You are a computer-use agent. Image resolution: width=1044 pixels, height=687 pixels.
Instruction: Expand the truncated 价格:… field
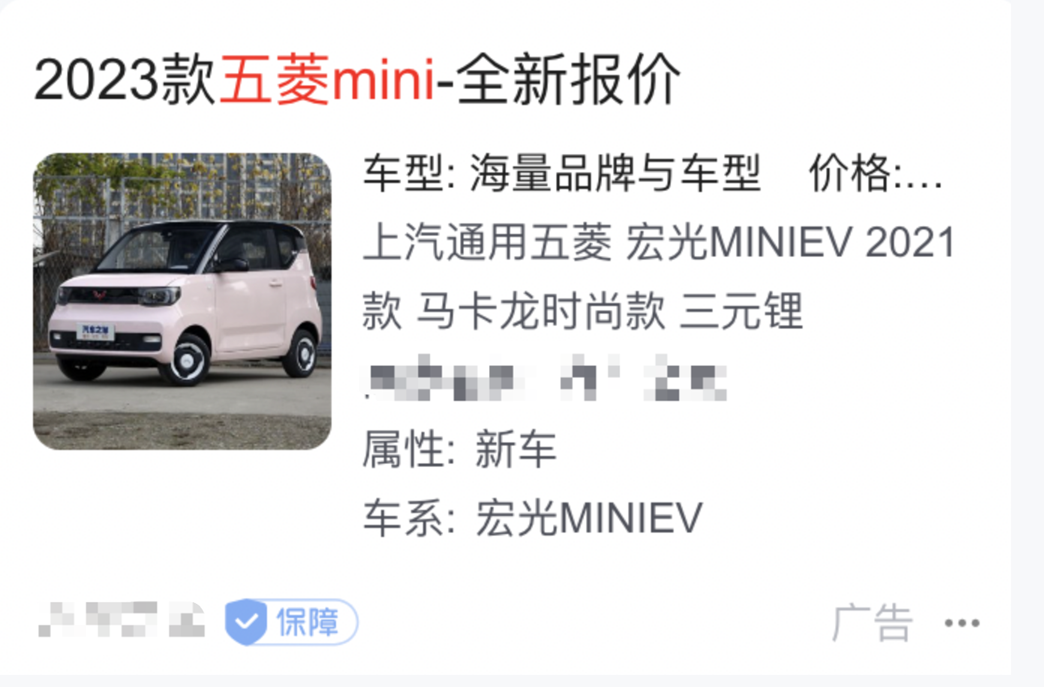coord(875,173)
